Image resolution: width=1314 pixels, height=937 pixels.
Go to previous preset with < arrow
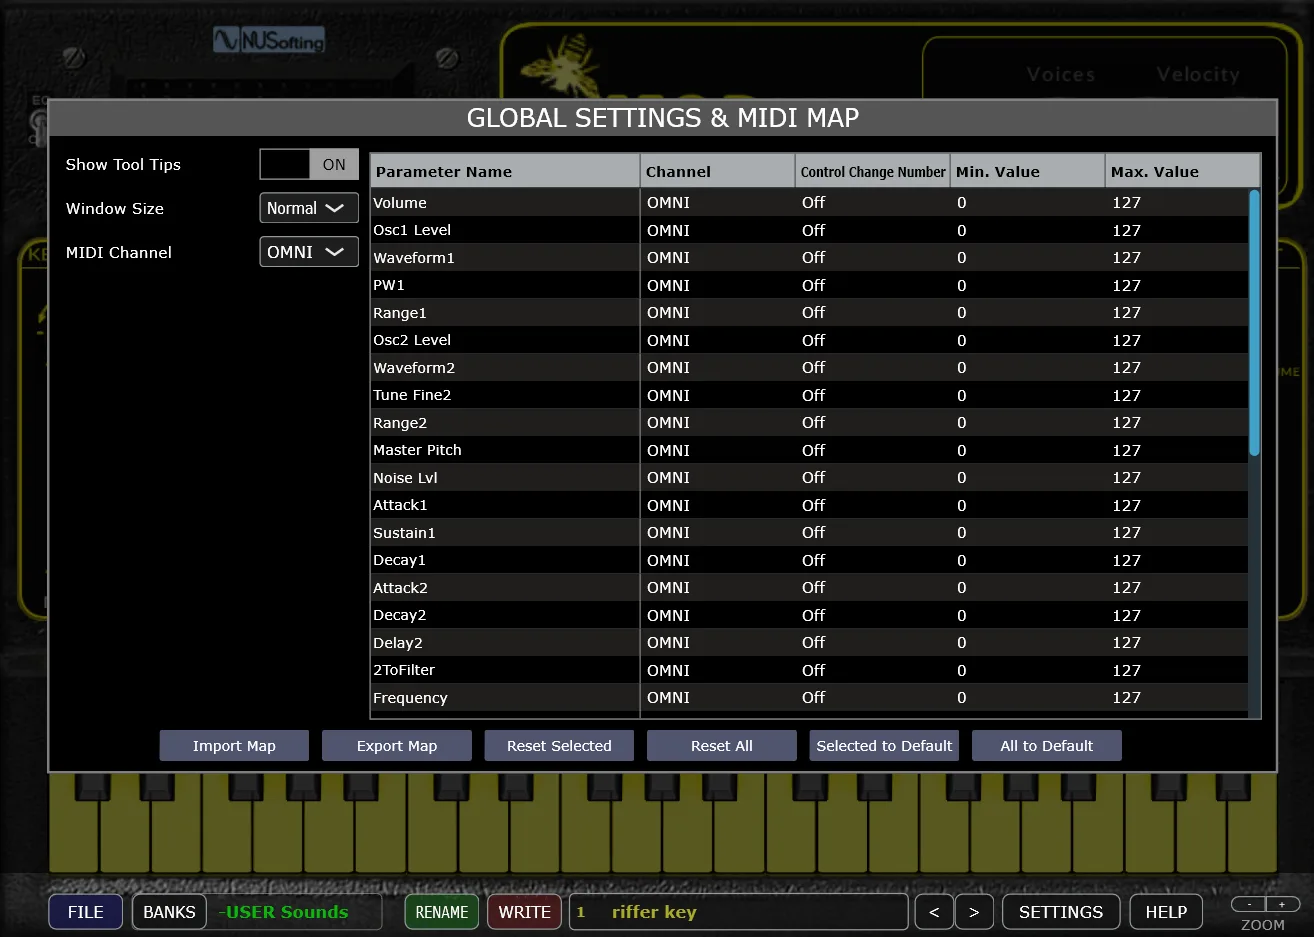[934, 912]
